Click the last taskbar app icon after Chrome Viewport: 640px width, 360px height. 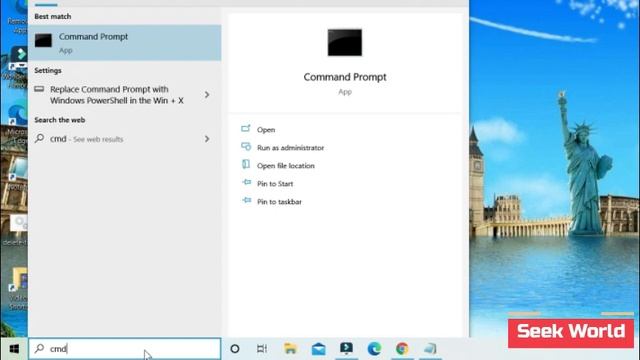click(430, 349)
